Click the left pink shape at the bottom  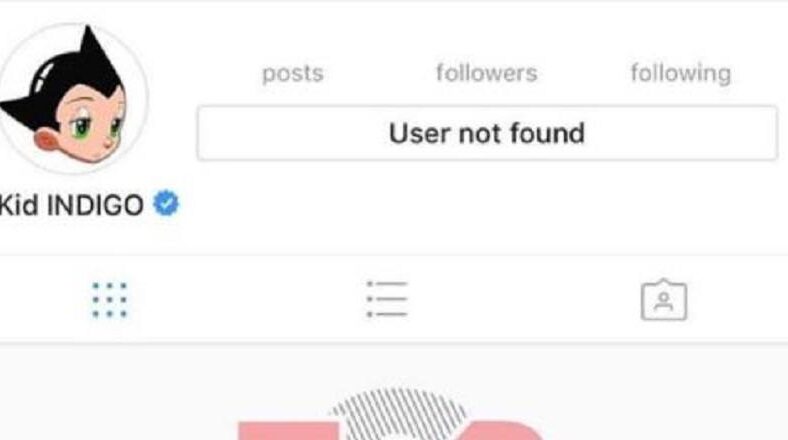(288, 431)
